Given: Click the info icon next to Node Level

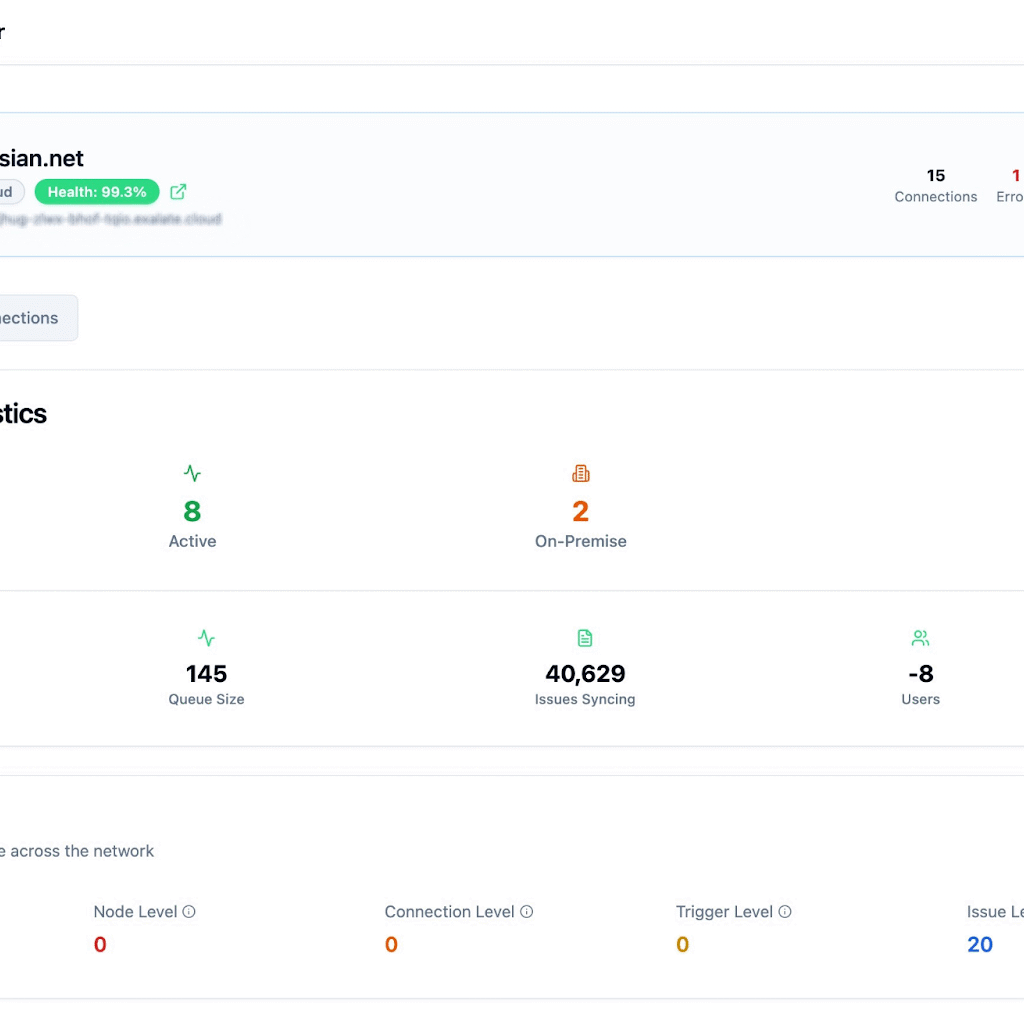Looking at the screenshot, I should pyautogui.click(x=189, y=912).
